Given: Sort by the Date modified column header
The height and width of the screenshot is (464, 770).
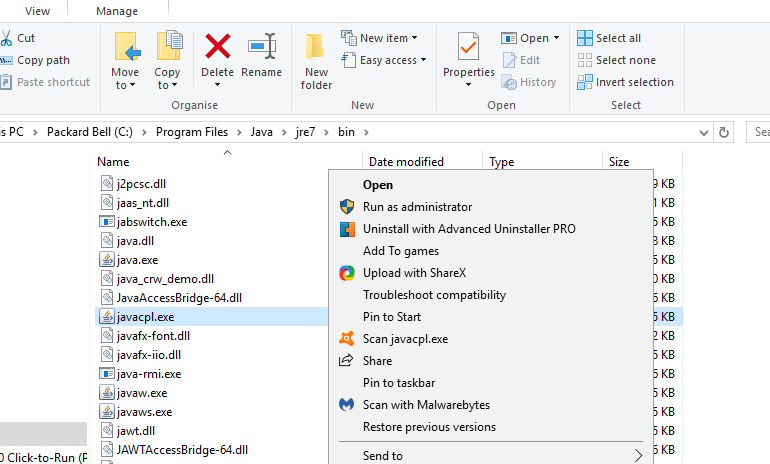Looking at the screenshot, I should coord(406,162).
